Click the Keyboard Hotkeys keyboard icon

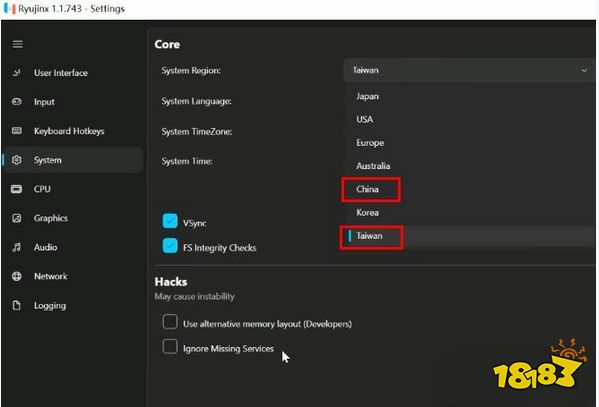coord(16,131)
